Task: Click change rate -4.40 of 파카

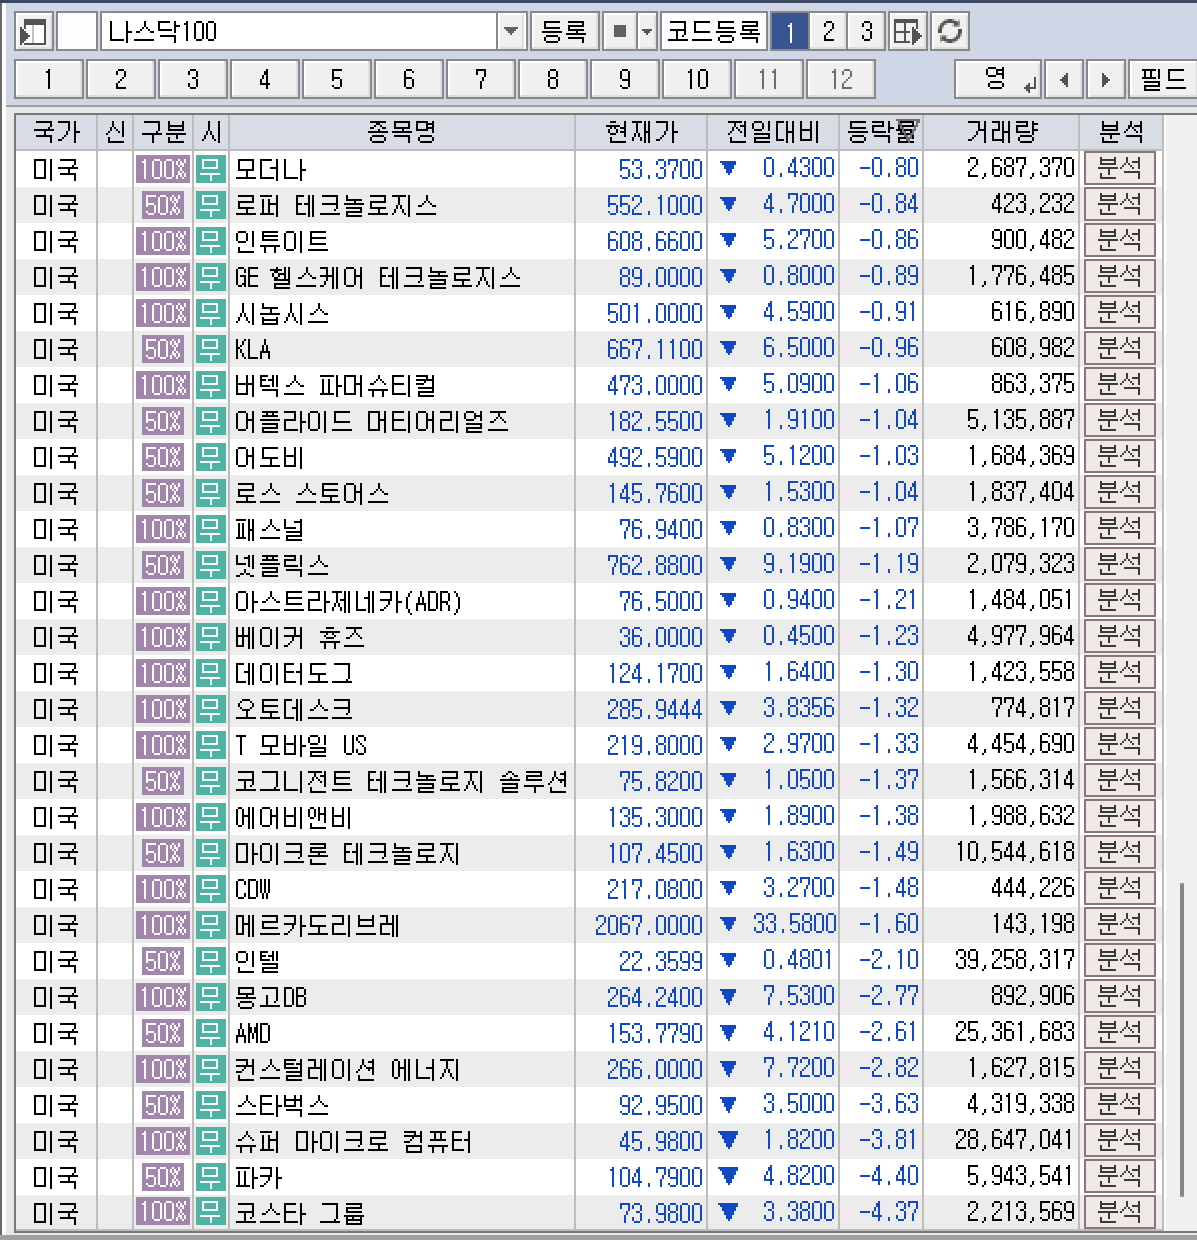Action: 888,1176
